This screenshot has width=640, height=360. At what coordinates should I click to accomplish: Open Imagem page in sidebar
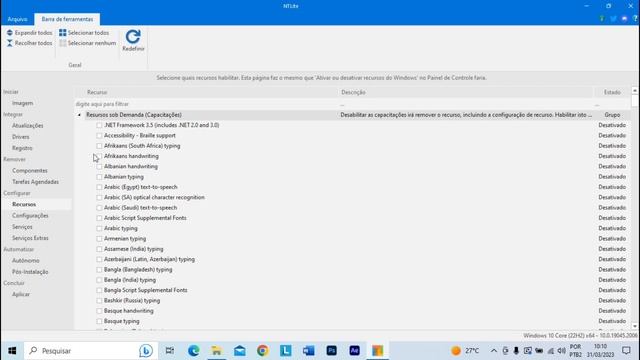(x=22, y=103)
